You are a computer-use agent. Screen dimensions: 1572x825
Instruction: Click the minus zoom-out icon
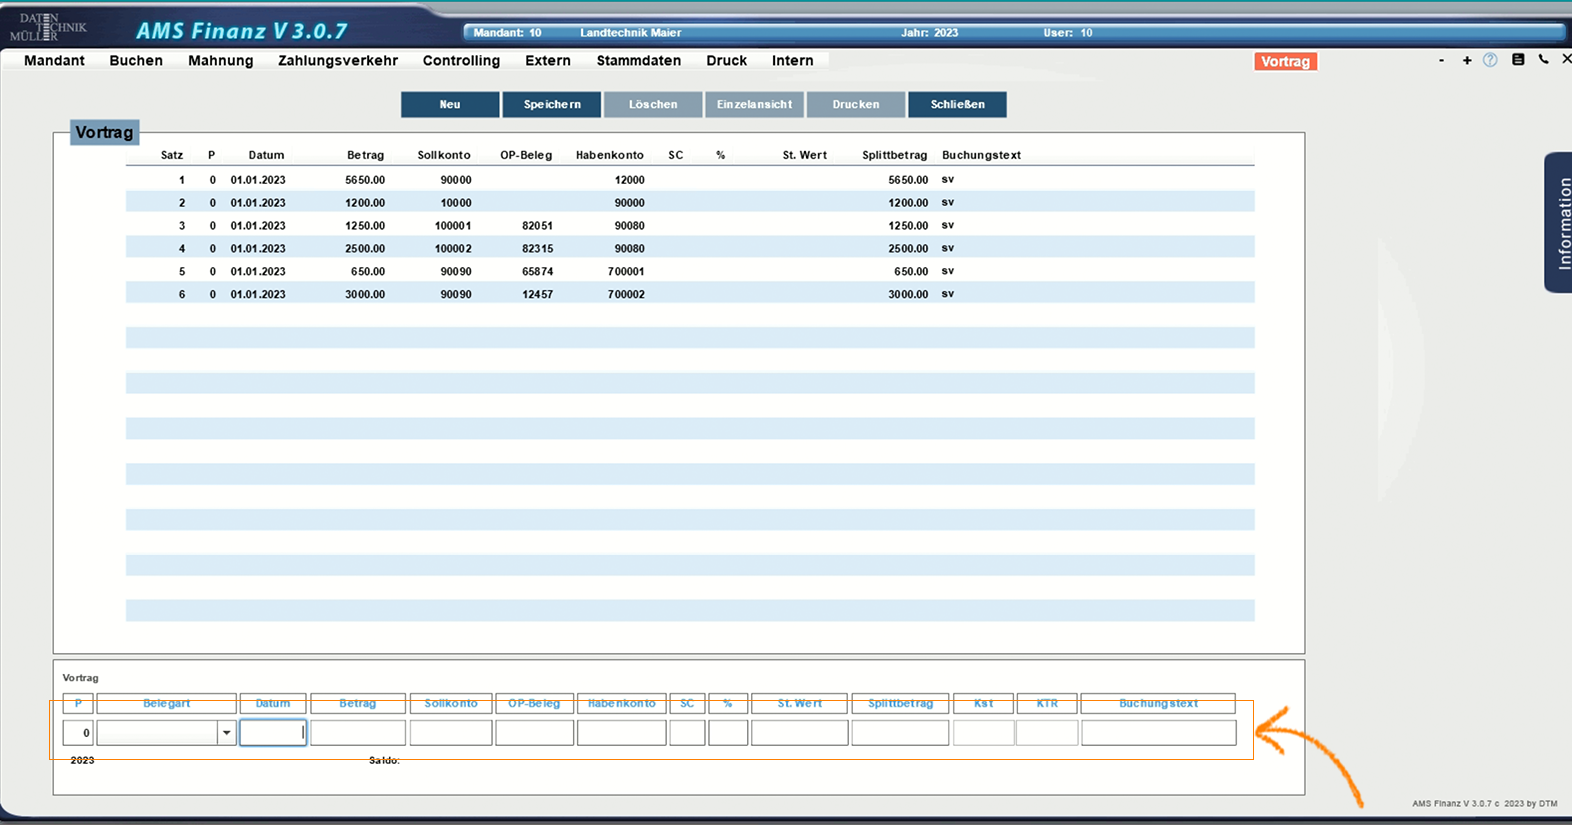pos(1441,61)
